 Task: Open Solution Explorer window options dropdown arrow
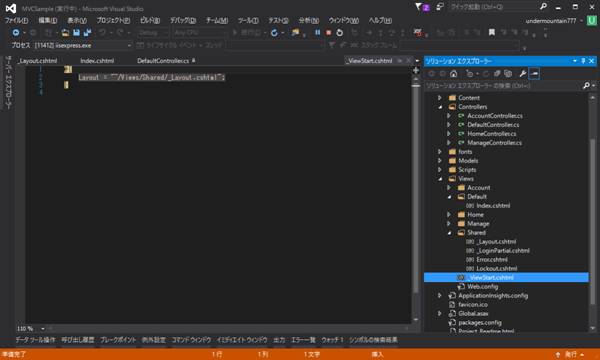[x=575, y=61]
